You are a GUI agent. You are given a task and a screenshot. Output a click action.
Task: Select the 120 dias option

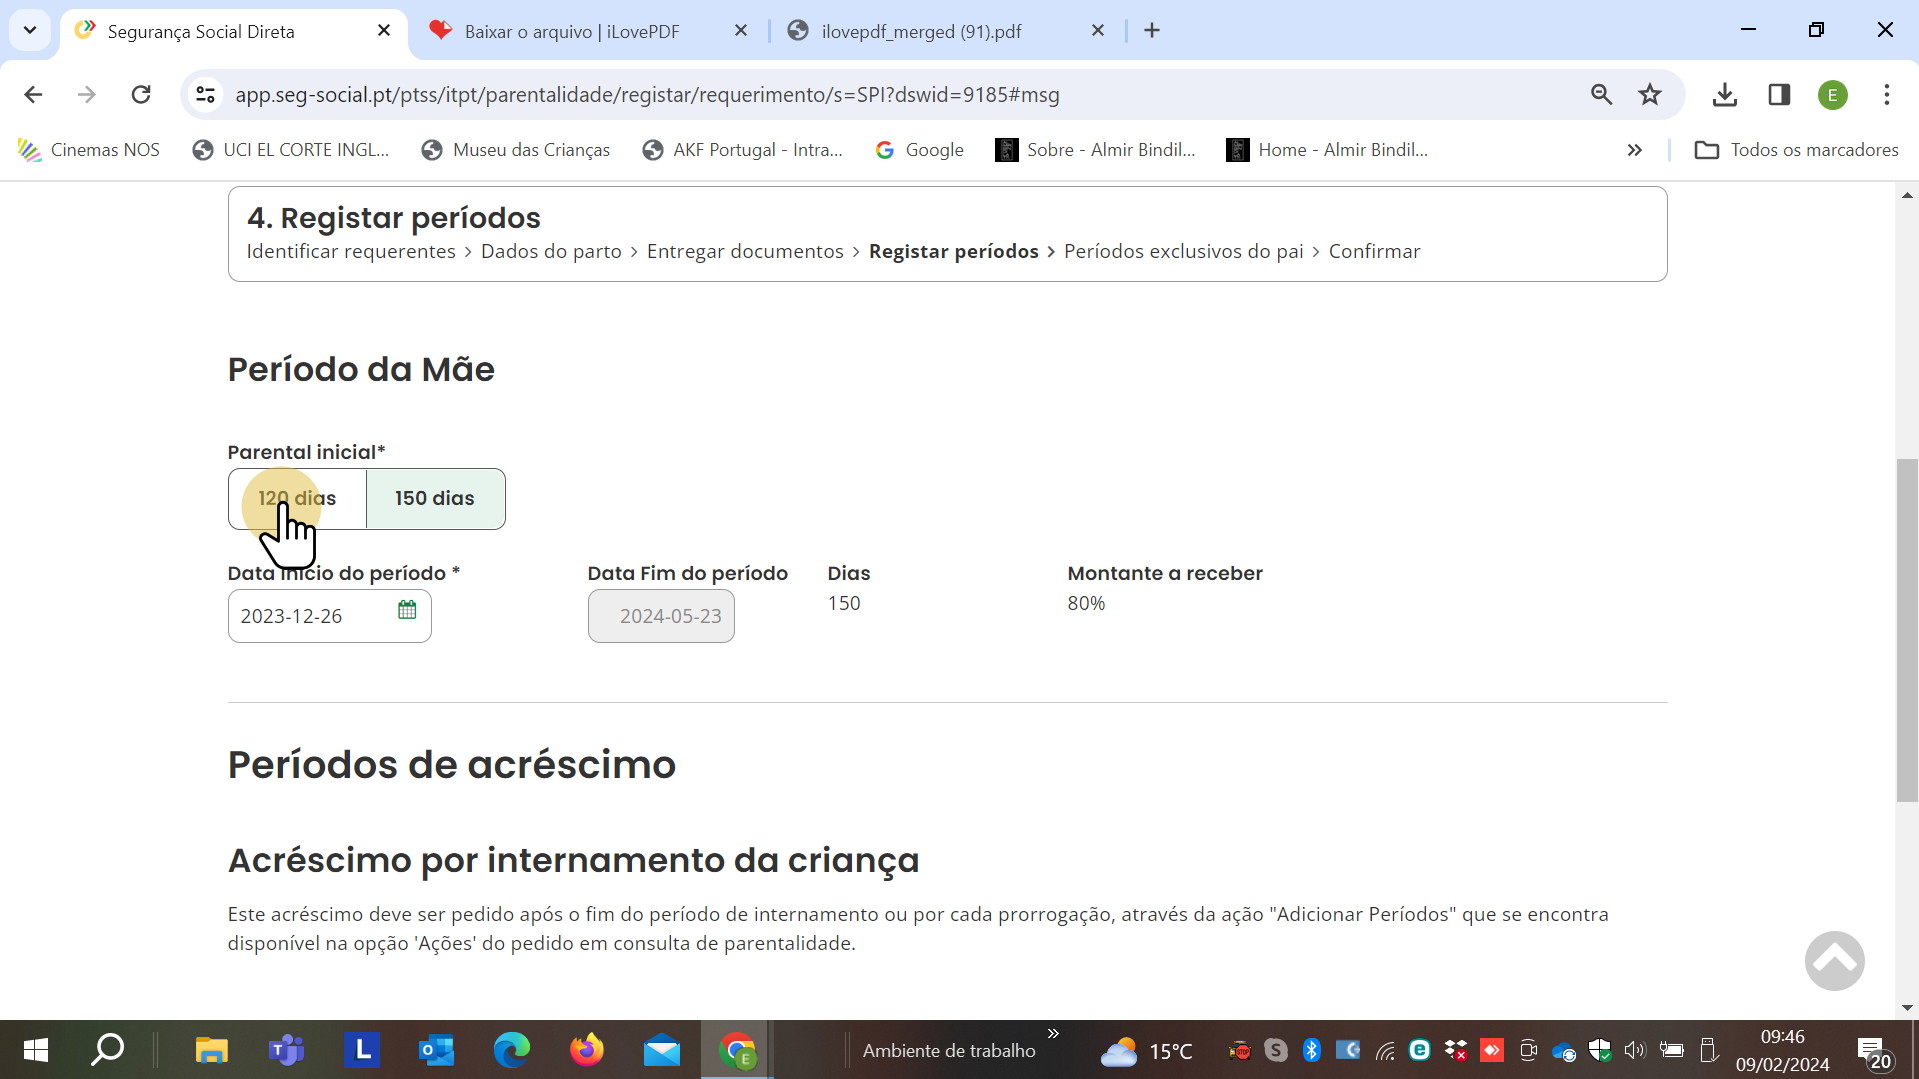pyautogui.click(x=298, y=499)
